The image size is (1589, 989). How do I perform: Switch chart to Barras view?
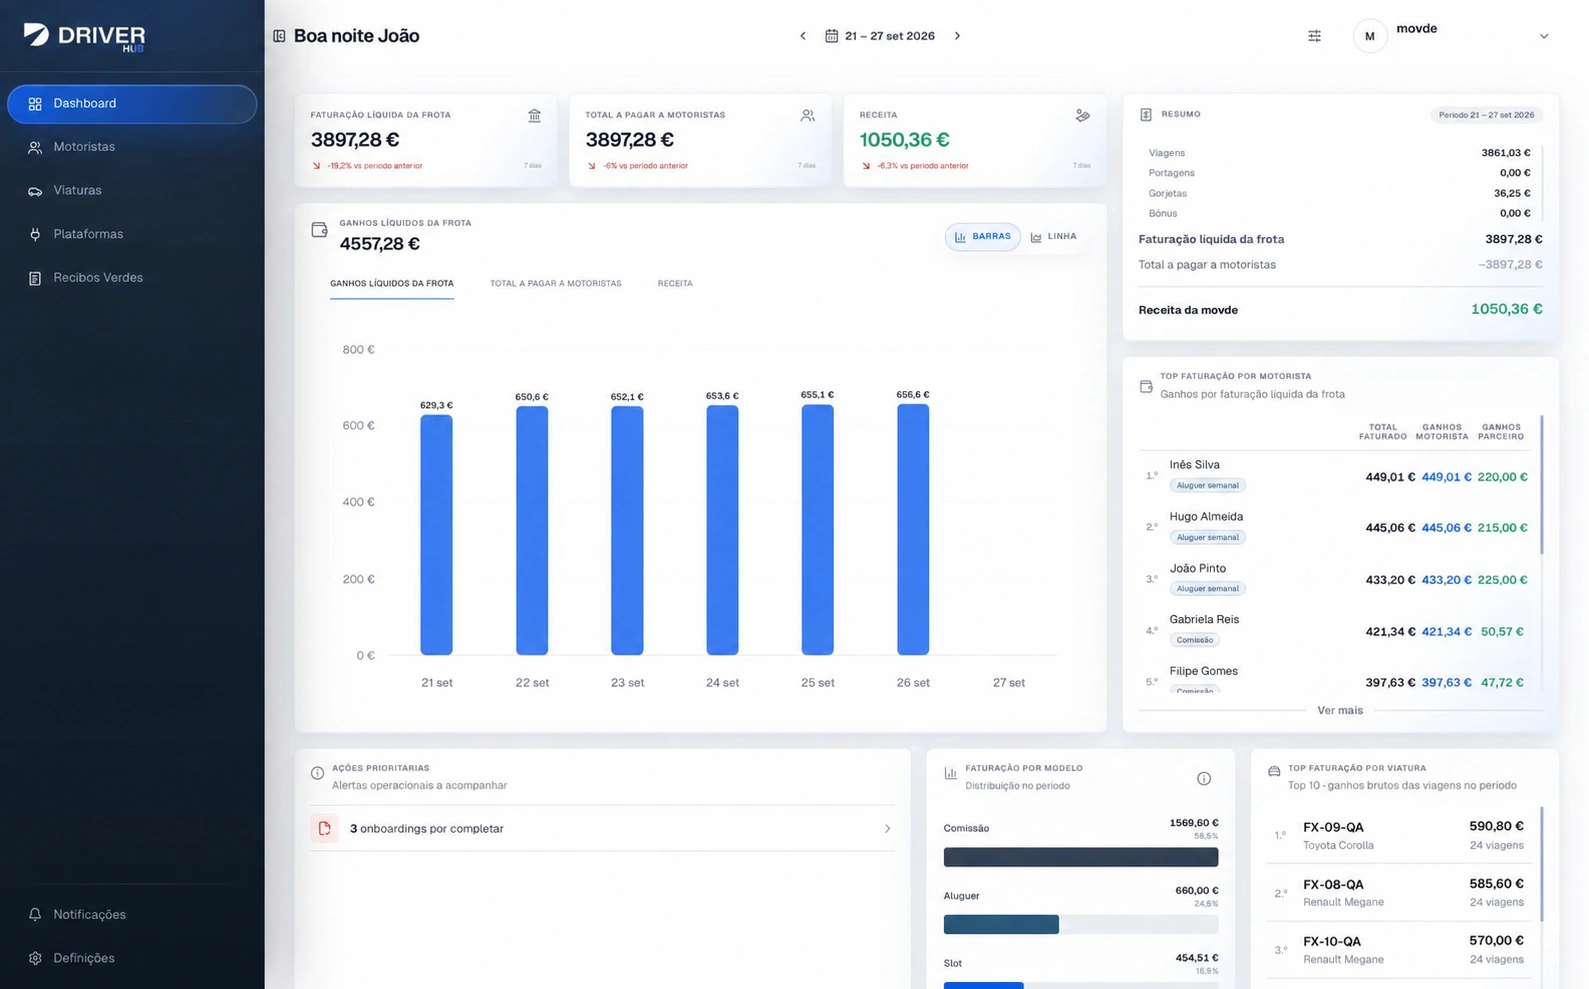[983, 237]
